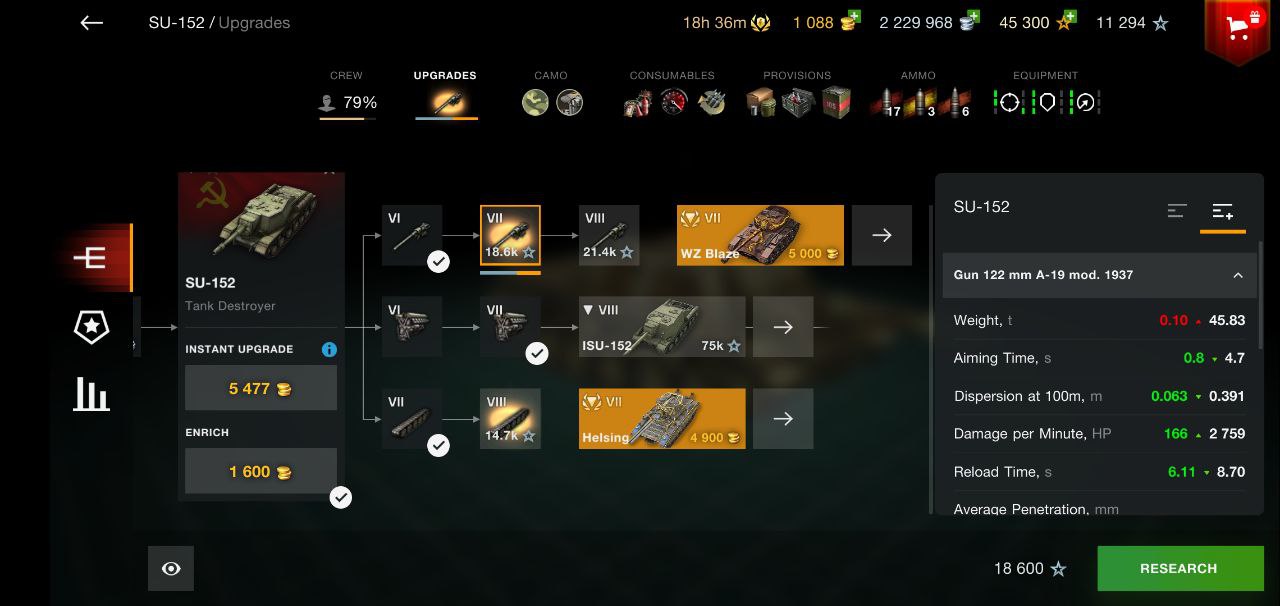Open the Ammo tab

(918, 94)
